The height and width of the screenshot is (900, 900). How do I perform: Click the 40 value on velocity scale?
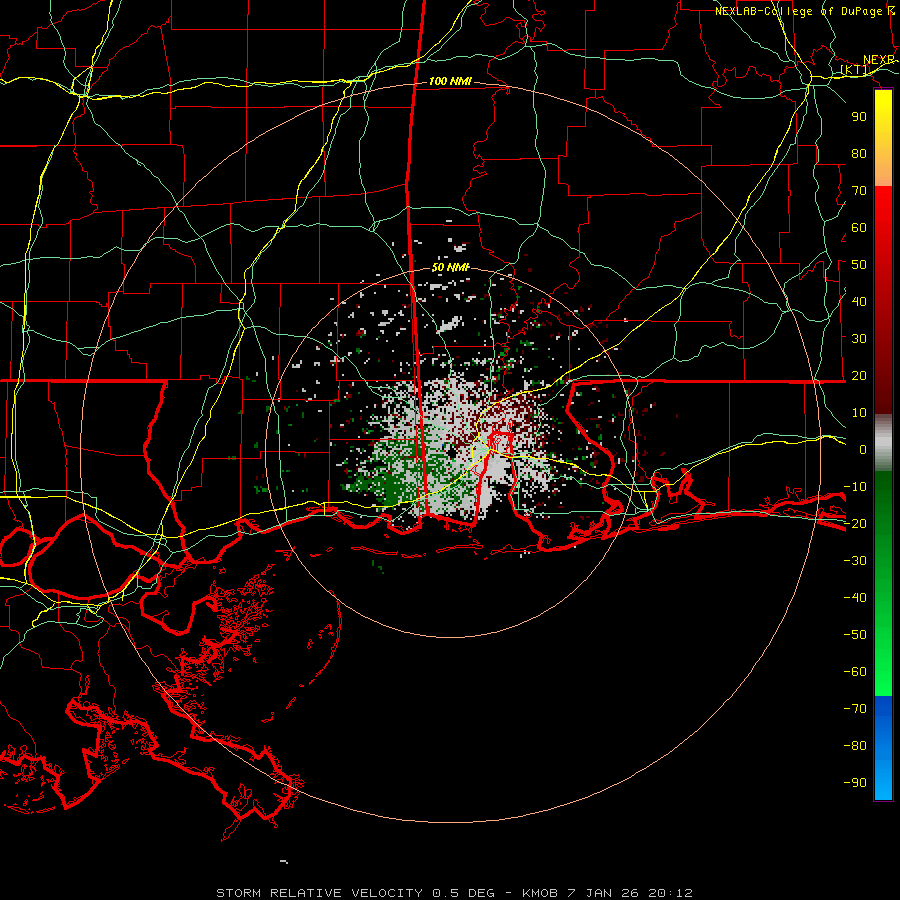(859, 301)
